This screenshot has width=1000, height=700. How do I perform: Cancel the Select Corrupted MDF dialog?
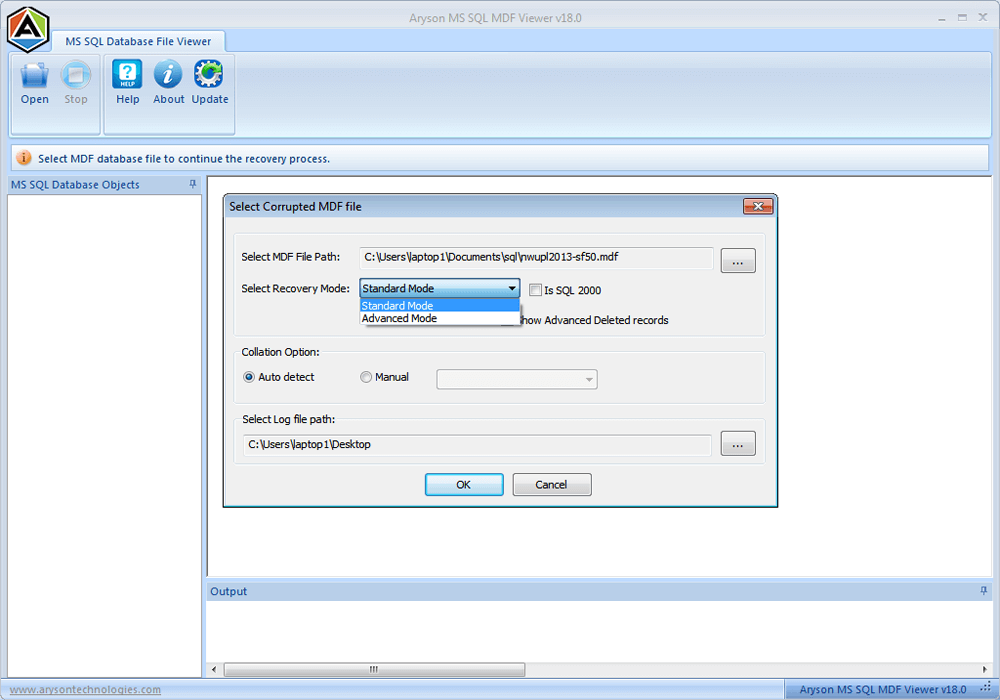point(552,485)
